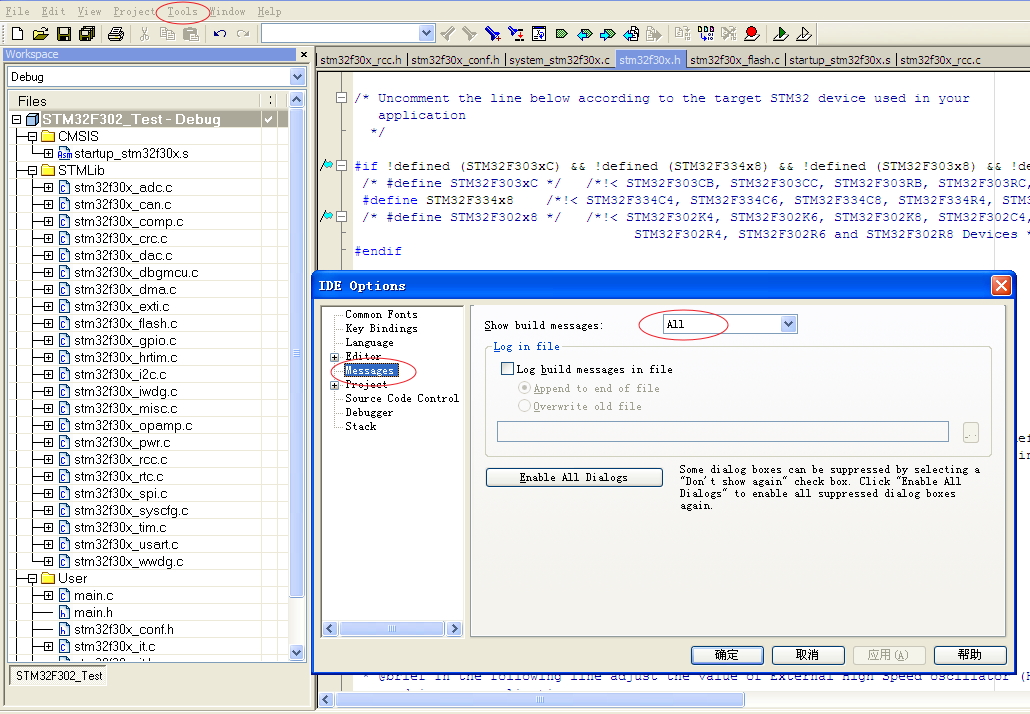Create a new document with the New icon
1030x714 pixels.
18,34
